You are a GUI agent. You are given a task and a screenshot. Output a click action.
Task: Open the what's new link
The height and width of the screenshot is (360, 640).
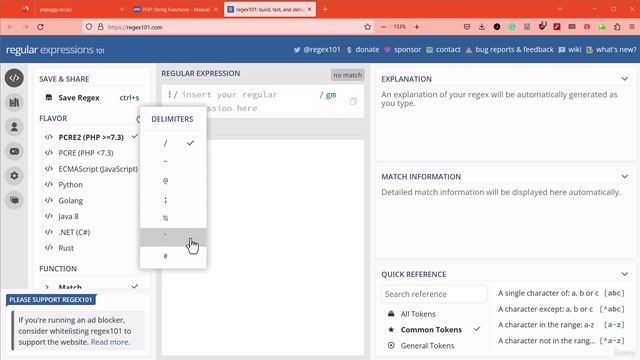pos(611,50)
